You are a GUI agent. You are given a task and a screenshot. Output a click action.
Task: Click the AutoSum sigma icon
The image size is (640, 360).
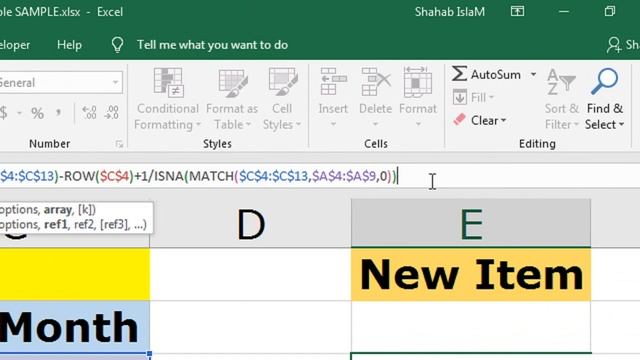[x=459, y=74]
